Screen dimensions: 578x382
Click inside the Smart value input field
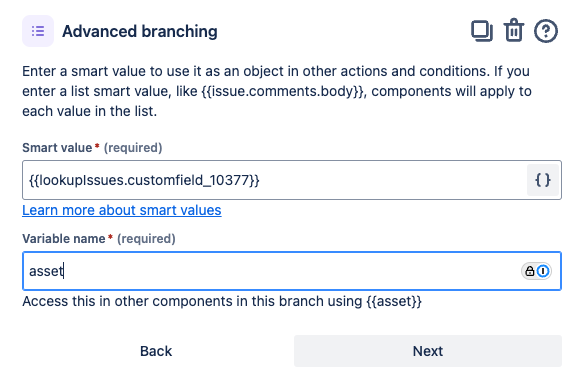click(x=275, y=180)
